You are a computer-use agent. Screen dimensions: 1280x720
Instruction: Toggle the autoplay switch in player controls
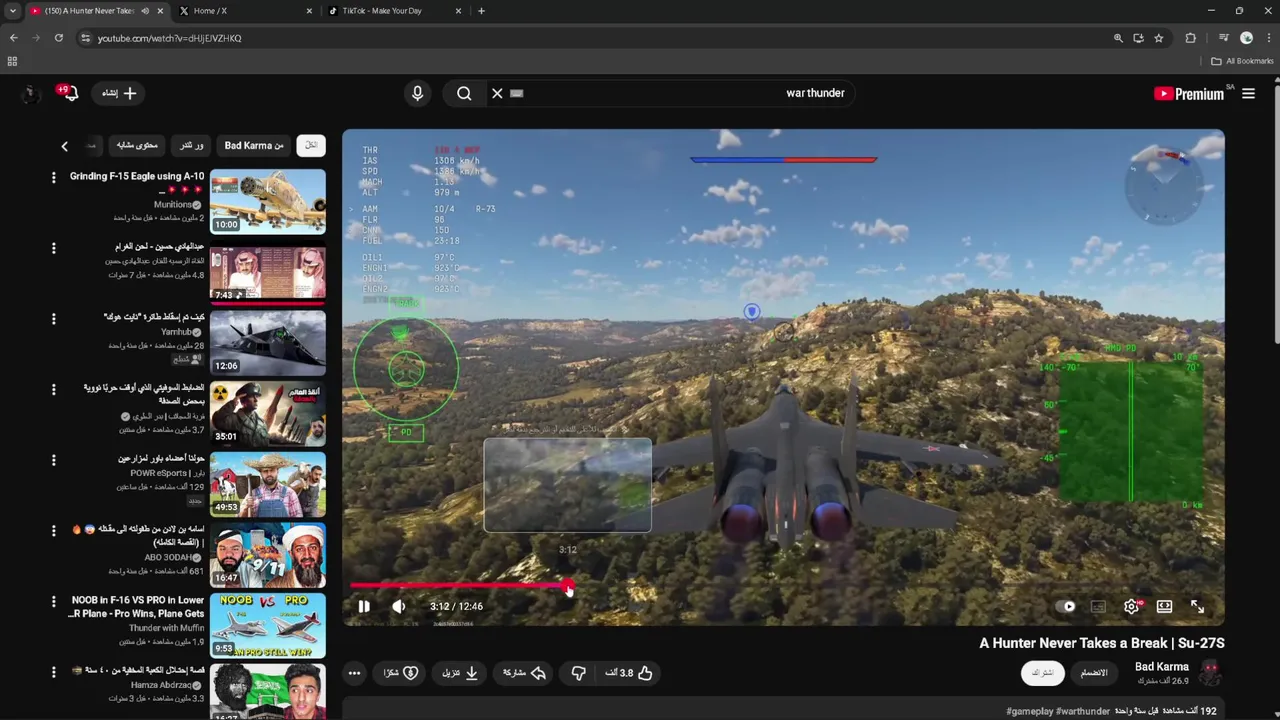(1068, 606)
